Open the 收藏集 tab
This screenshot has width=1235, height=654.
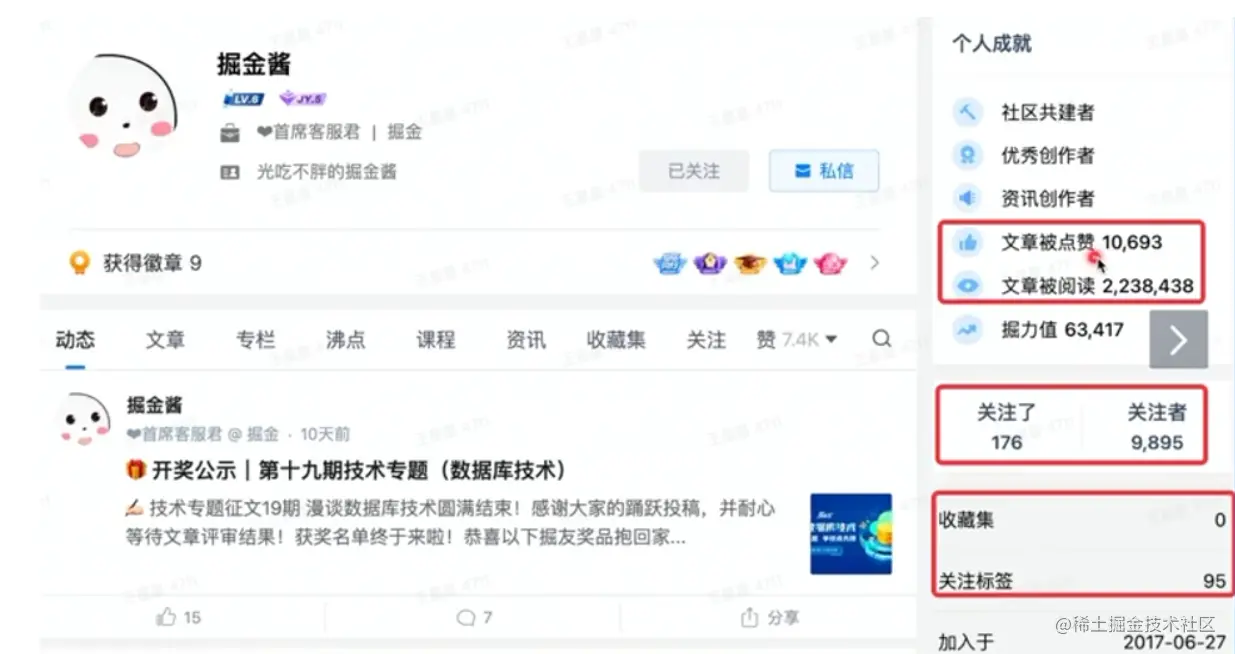(616, 340)
